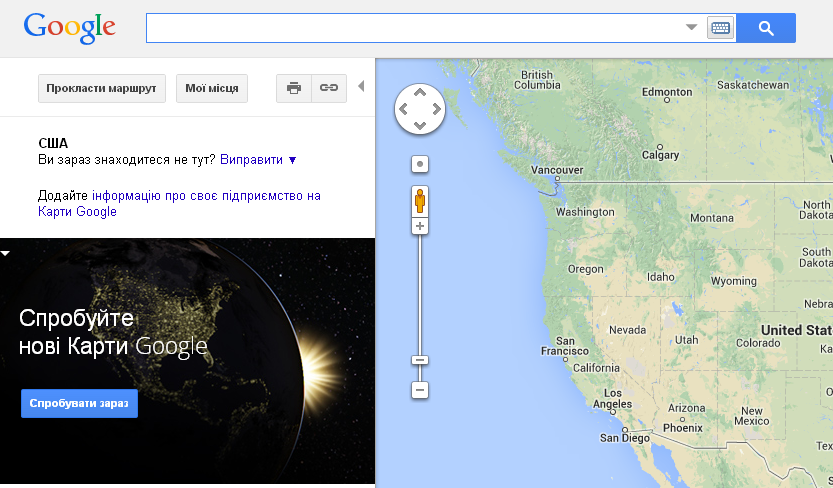
Task: Open the on-screen keyboard input tool
Action: [x=720, y=28]
